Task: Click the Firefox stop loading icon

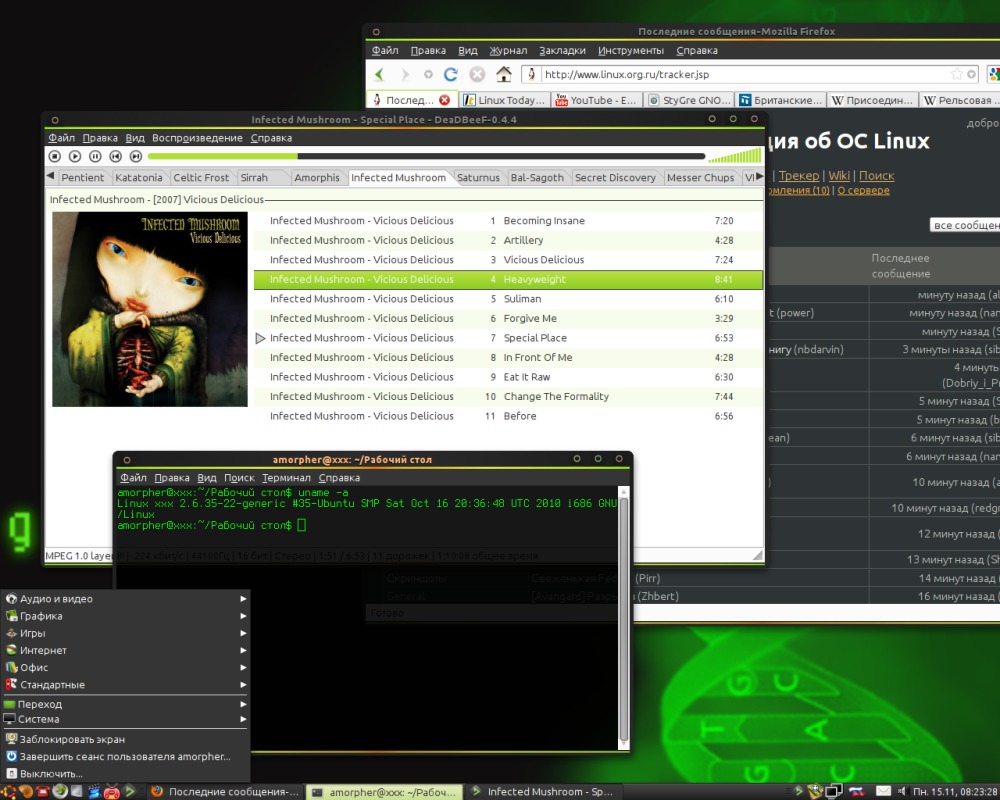Action: [x=477, y=75]
